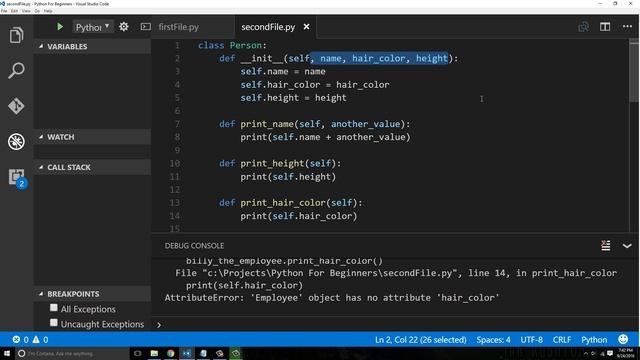Click the AttributeError message in console
640x360 pixels.
click(332, 298)
